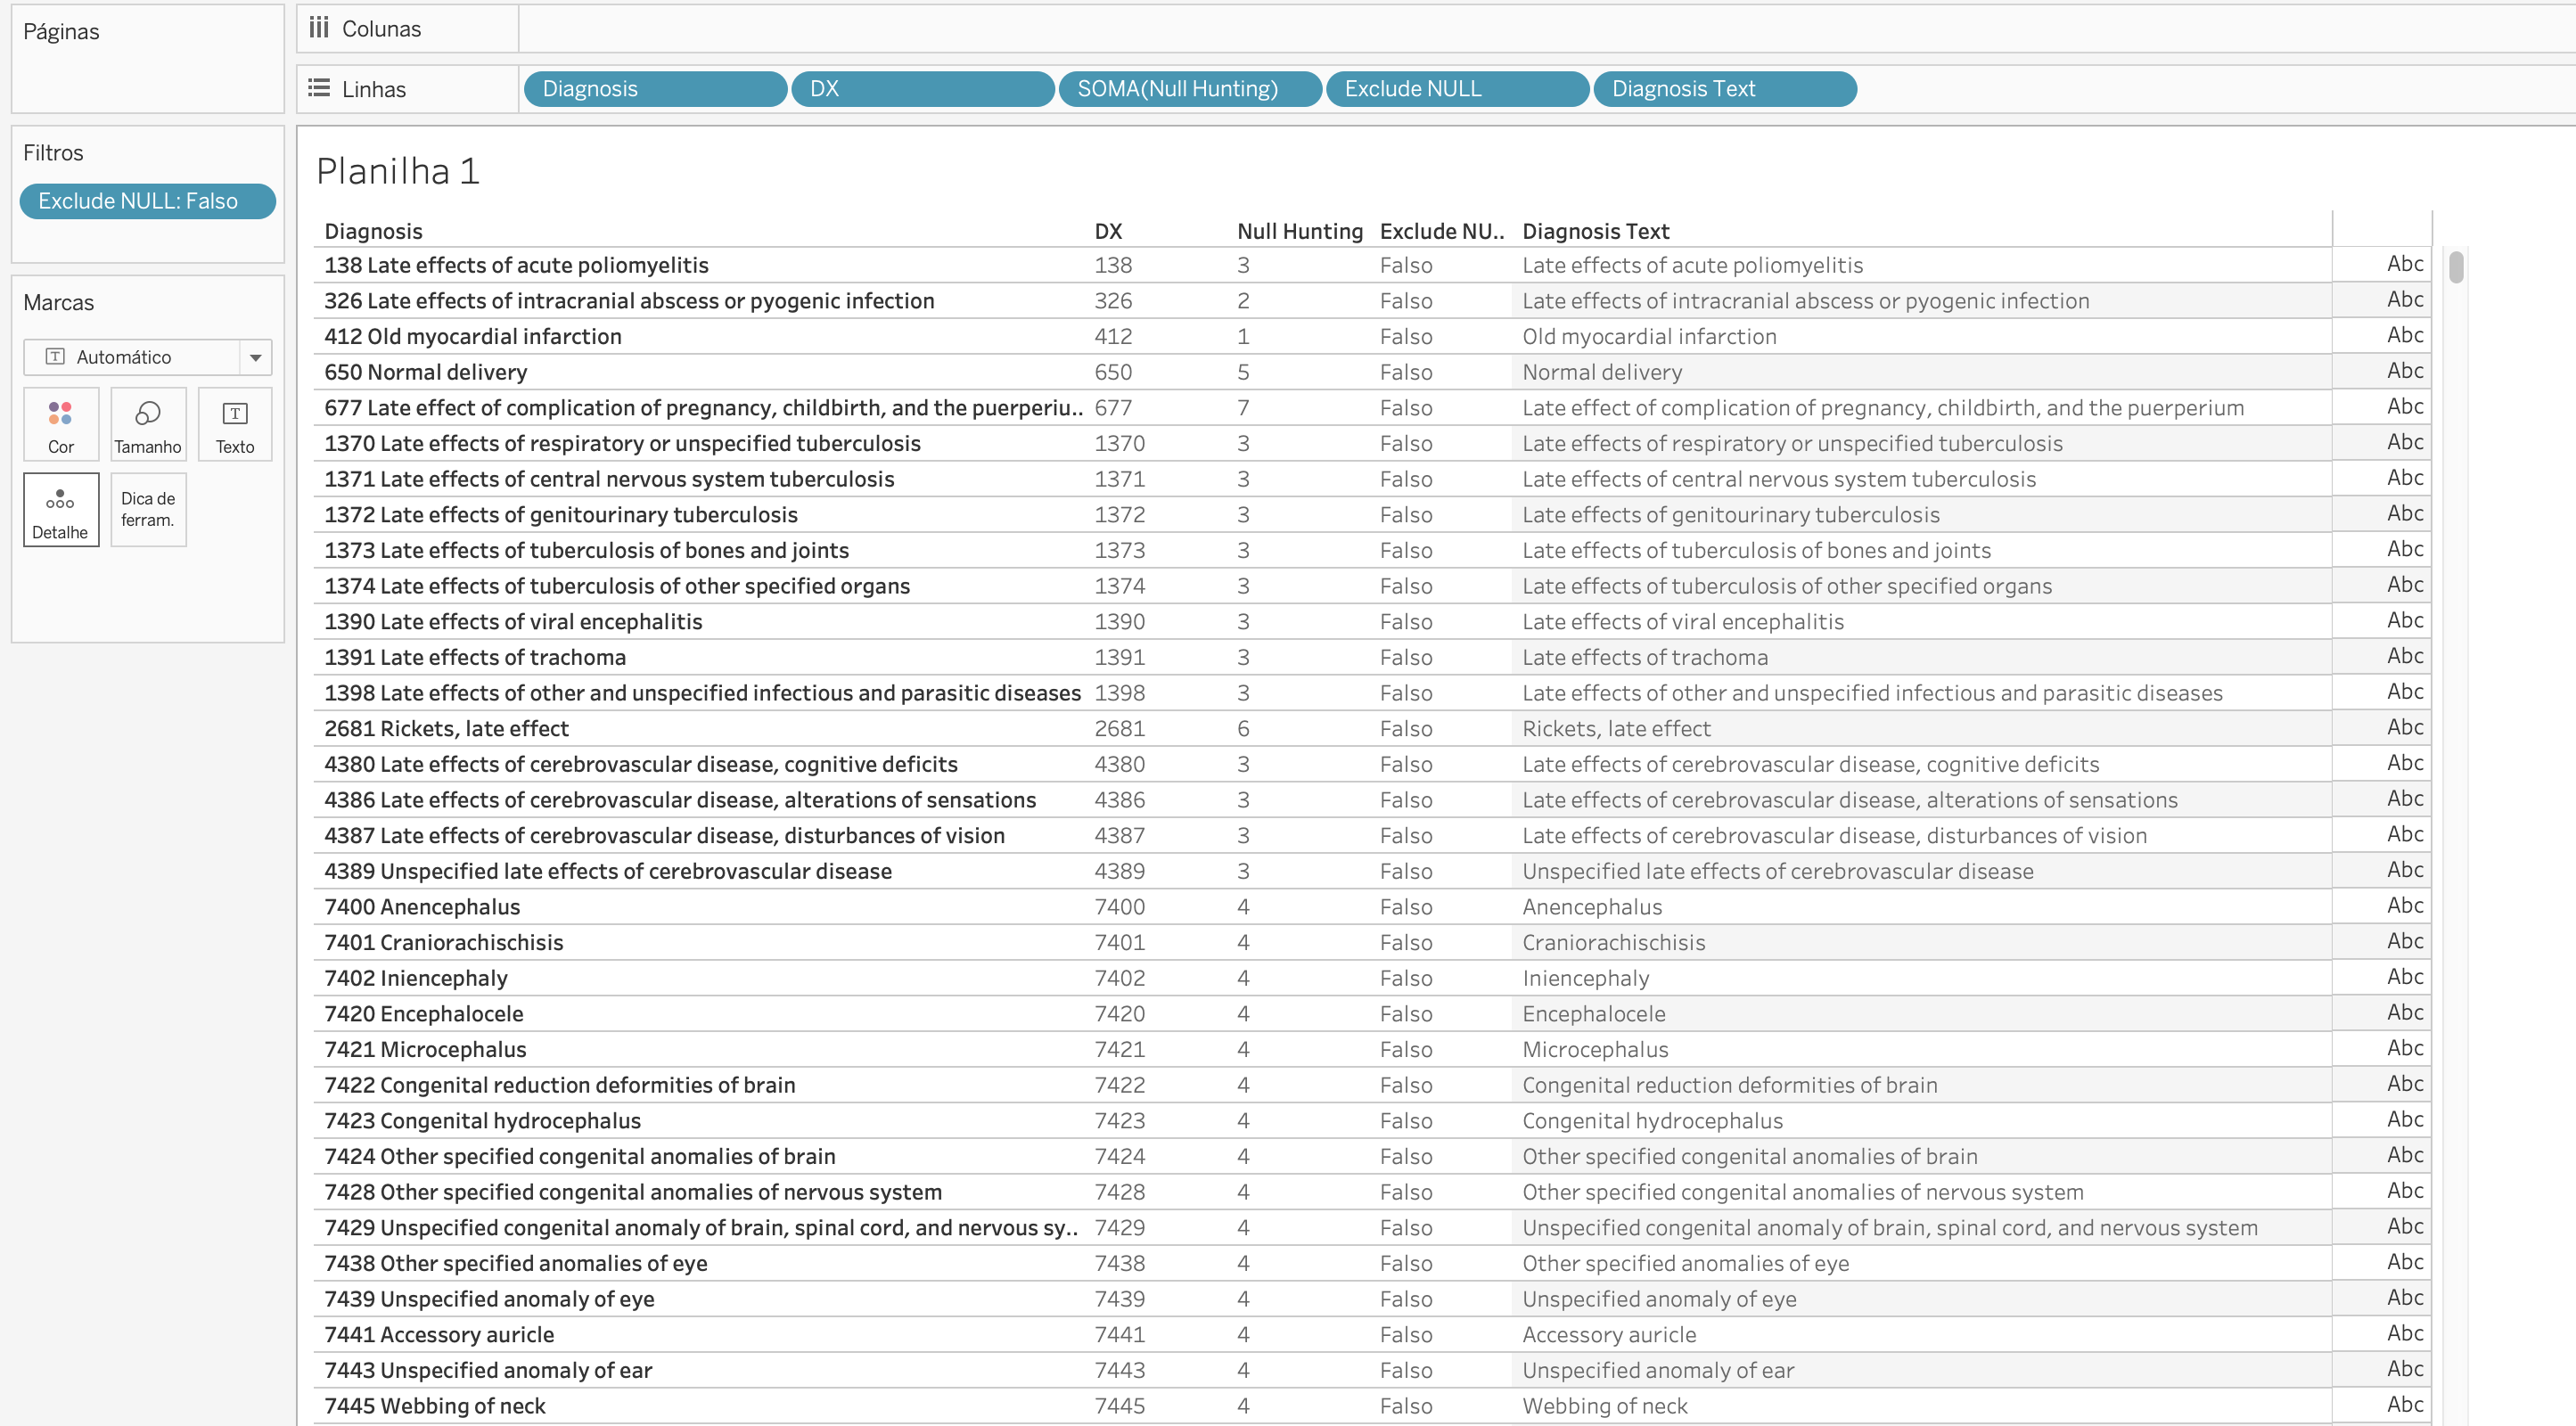2576x1426 pixels.
Task: Open the Cor marks card
Action: click(60, 424)
